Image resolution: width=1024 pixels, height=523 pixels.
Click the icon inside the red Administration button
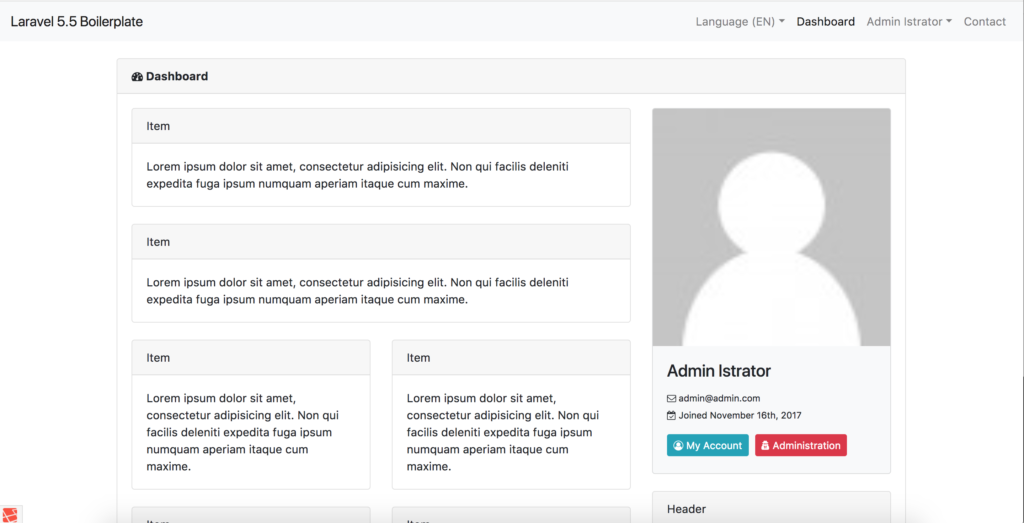[x=765, y=446]
